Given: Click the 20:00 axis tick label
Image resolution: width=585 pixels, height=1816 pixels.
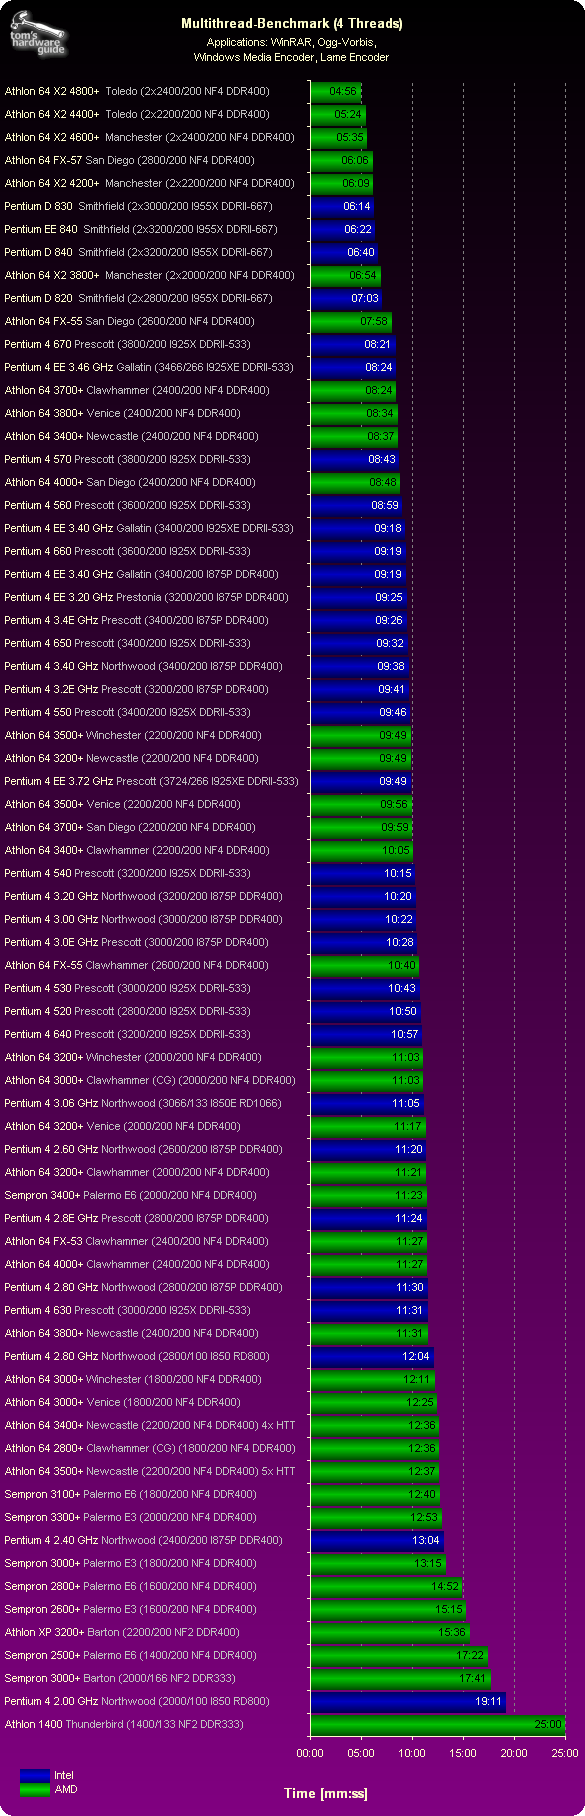Looking at the screenshot, I should (514, 1753).
